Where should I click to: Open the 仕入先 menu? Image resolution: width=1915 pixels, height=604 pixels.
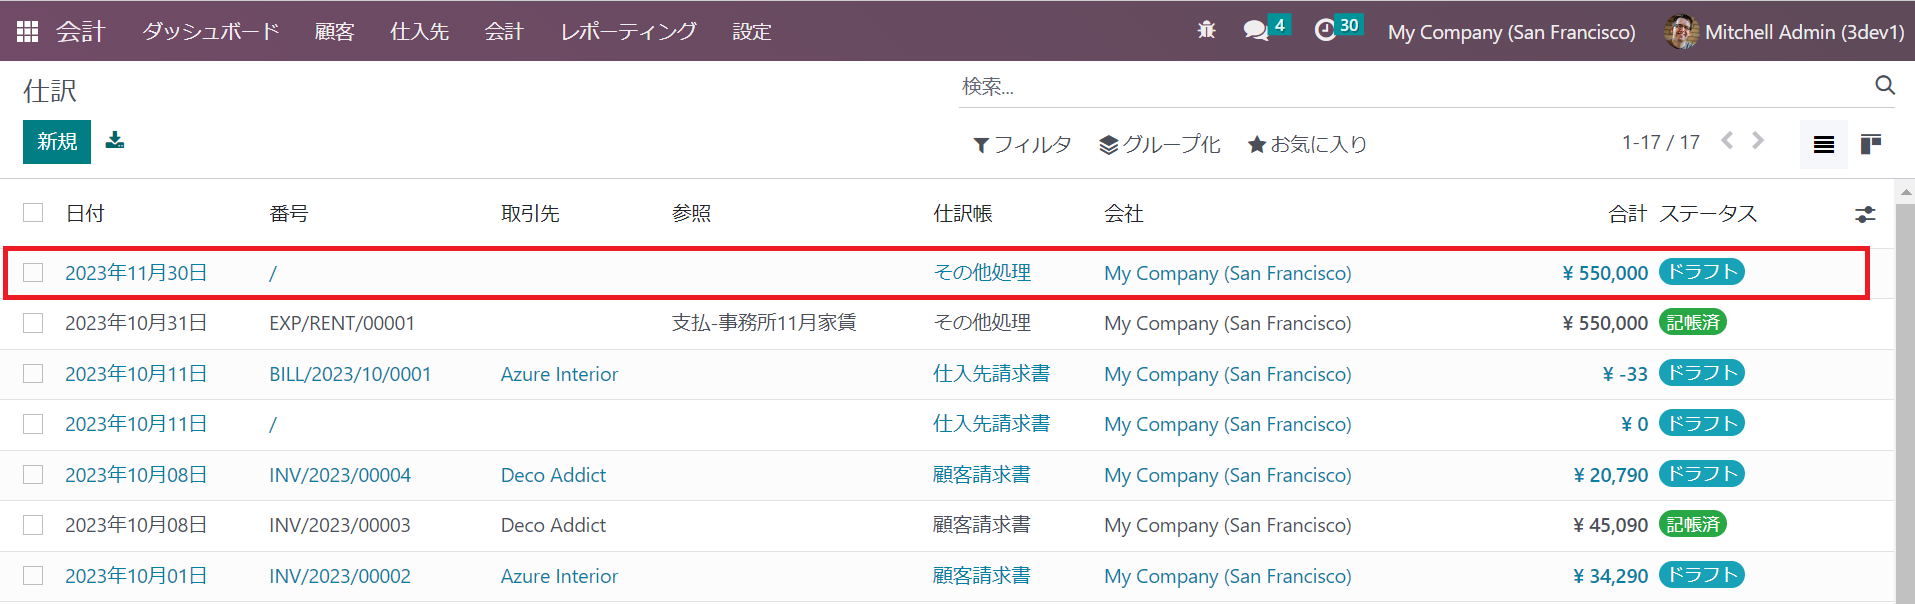click(x=419, y=31)
